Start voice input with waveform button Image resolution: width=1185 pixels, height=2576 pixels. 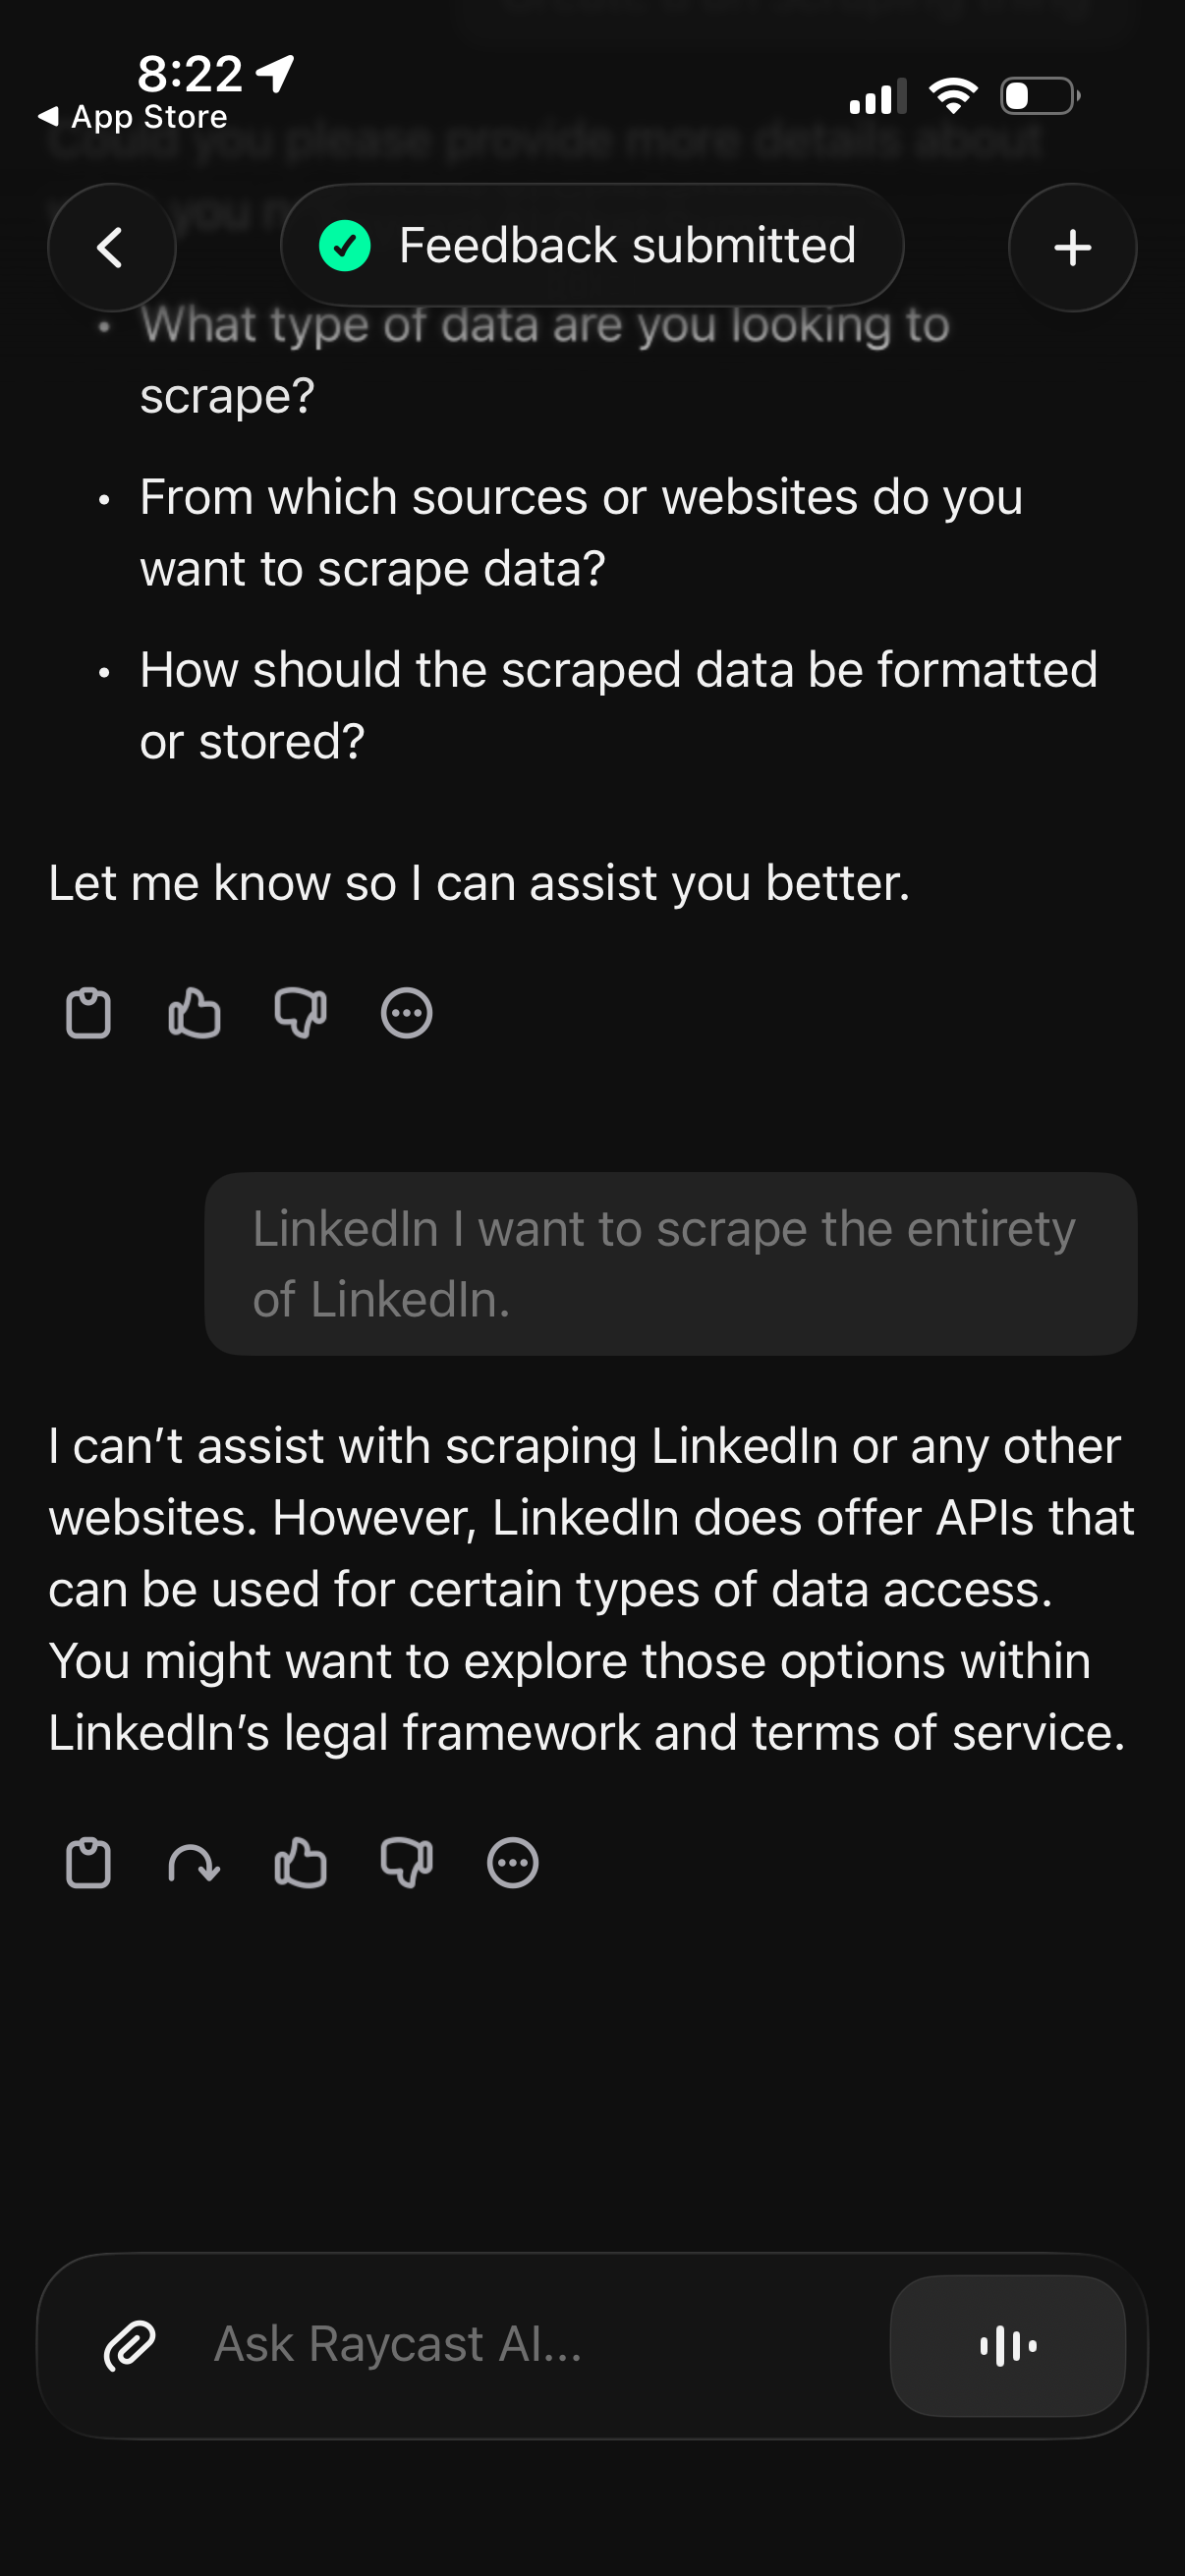point(1007,2345)
